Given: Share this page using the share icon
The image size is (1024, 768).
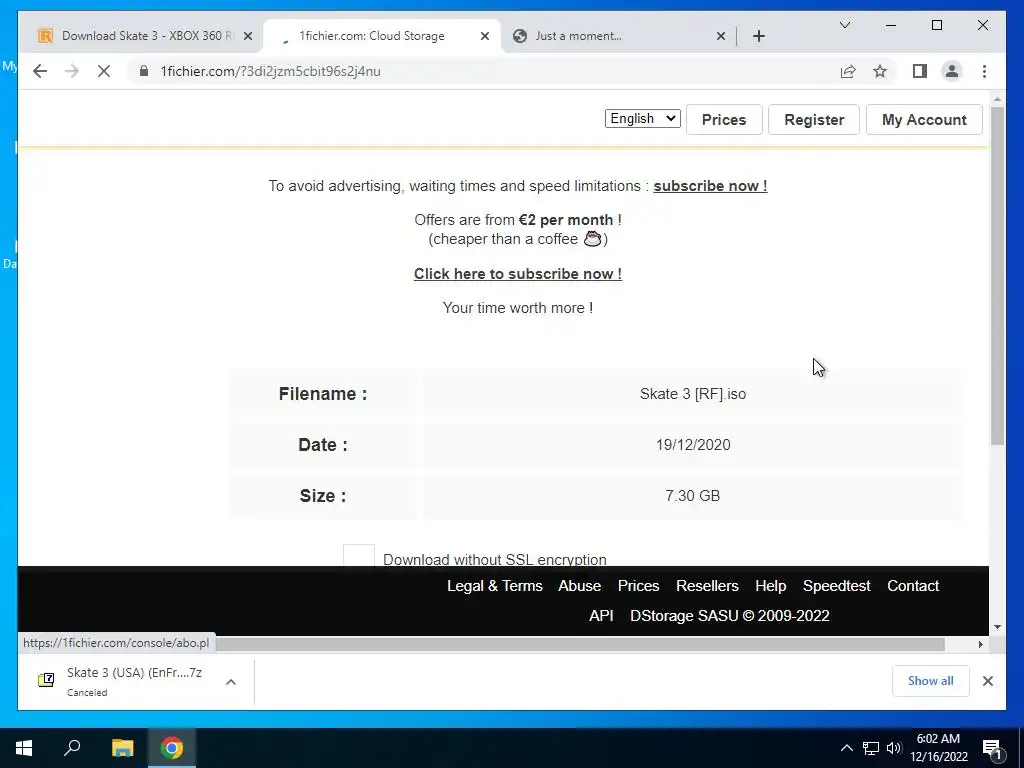Looking at the screenshot, I should [x=848, y=71].
